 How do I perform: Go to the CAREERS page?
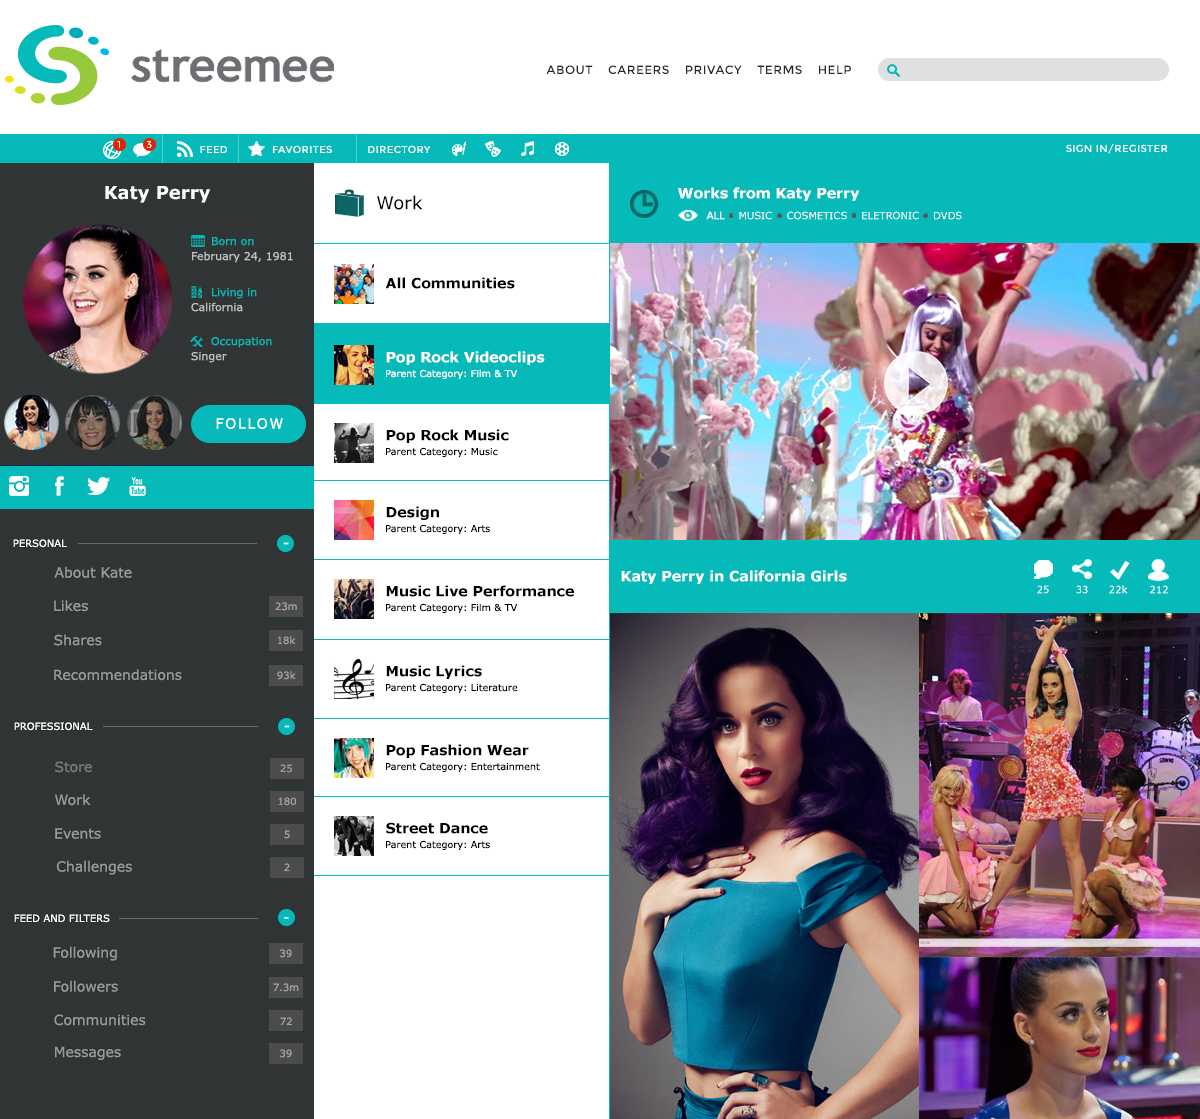pos(638,70)
